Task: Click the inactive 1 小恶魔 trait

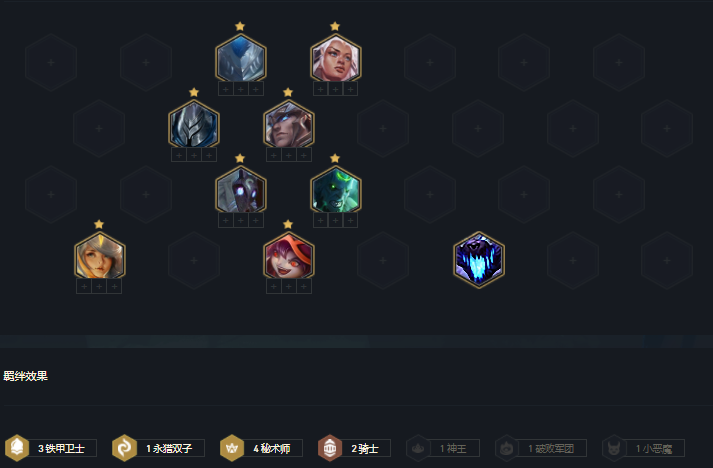Action: click(x=643, y=448)
